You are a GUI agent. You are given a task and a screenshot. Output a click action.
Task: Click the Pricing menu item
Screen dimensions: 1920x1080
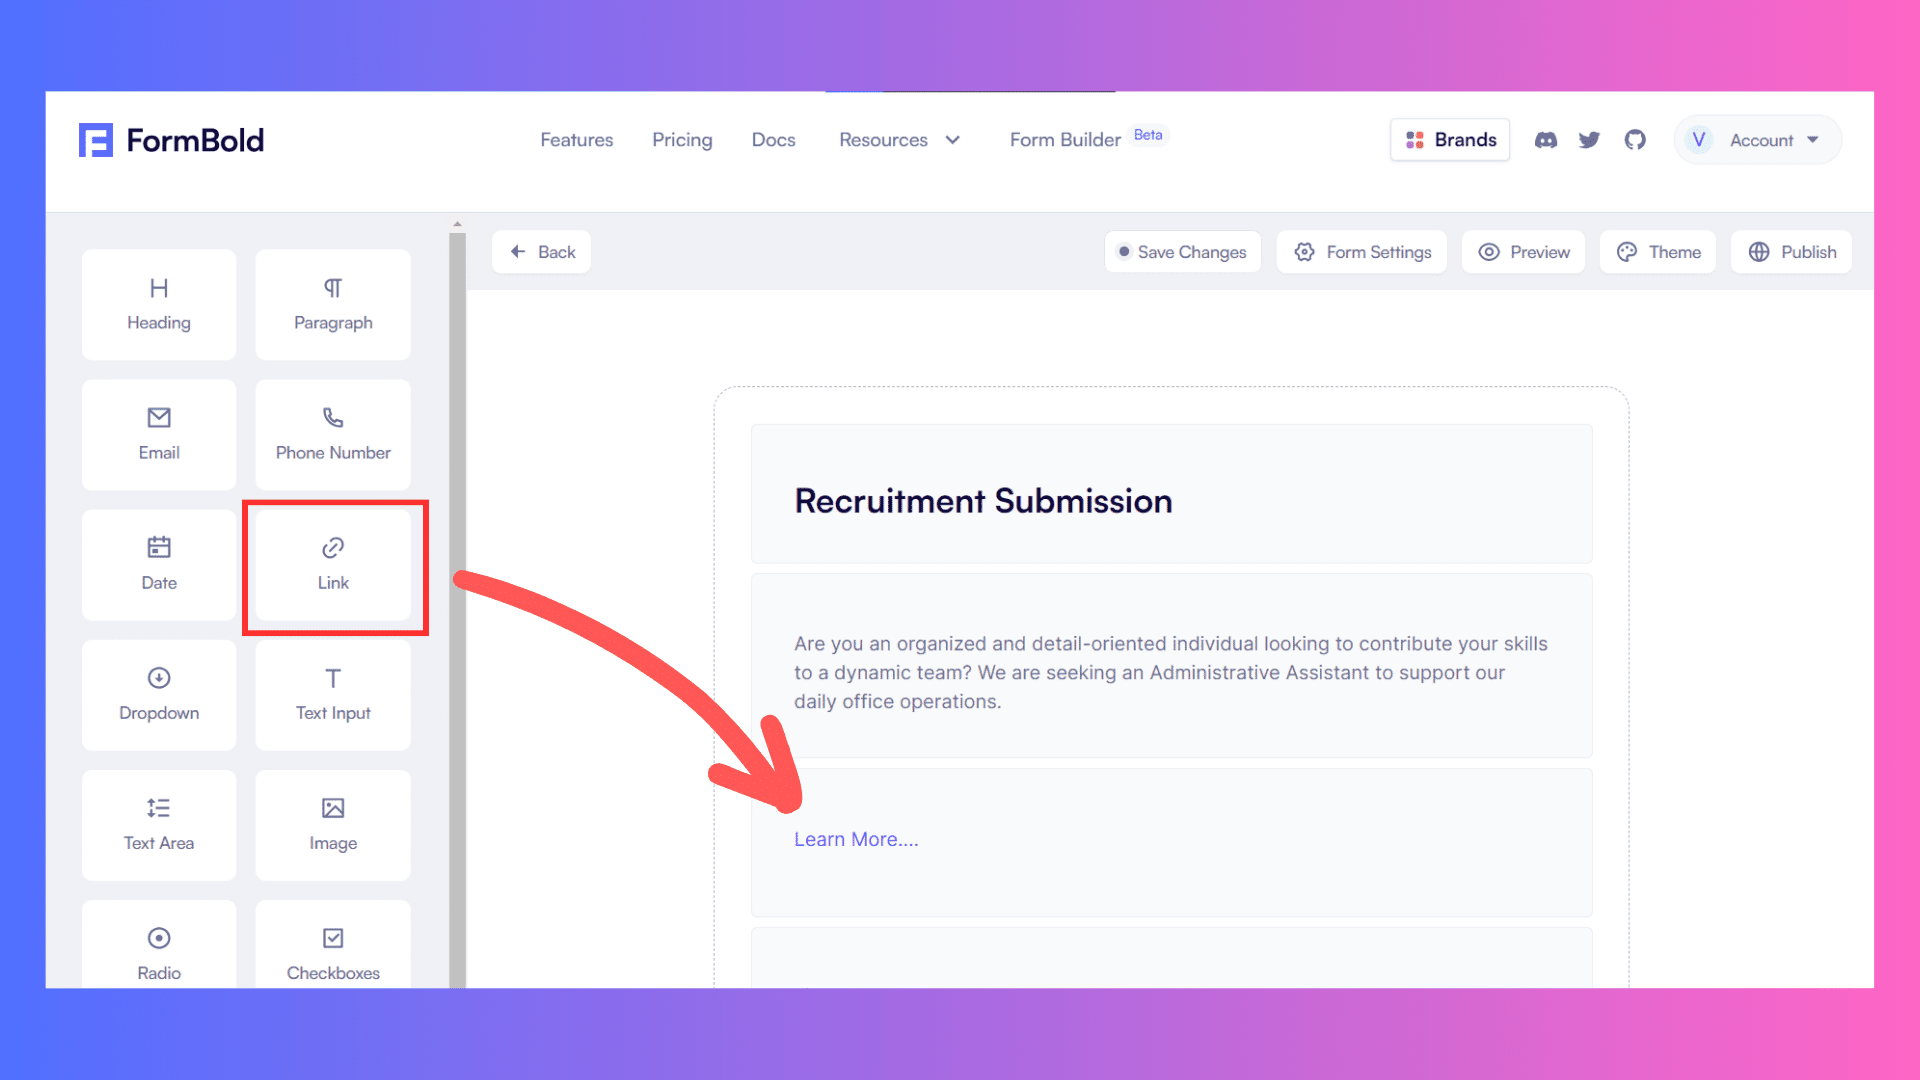click(682, 140)
